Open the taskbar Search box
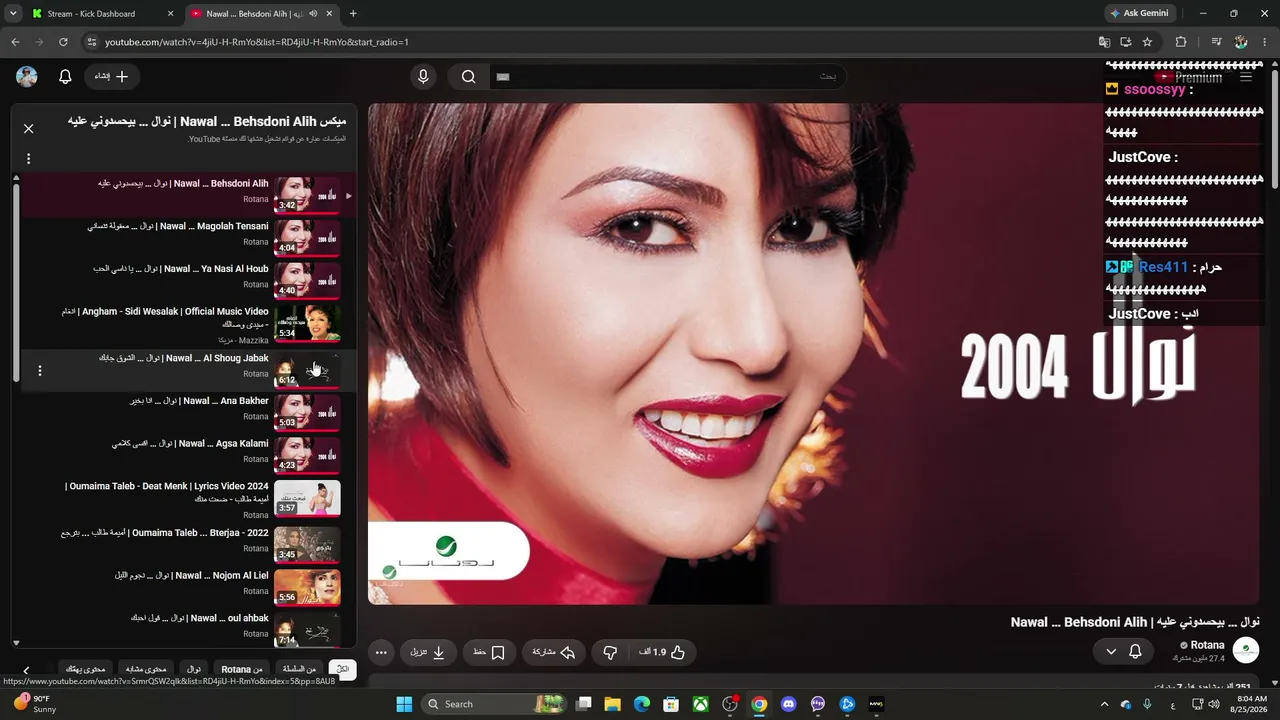 pos(493,704)
